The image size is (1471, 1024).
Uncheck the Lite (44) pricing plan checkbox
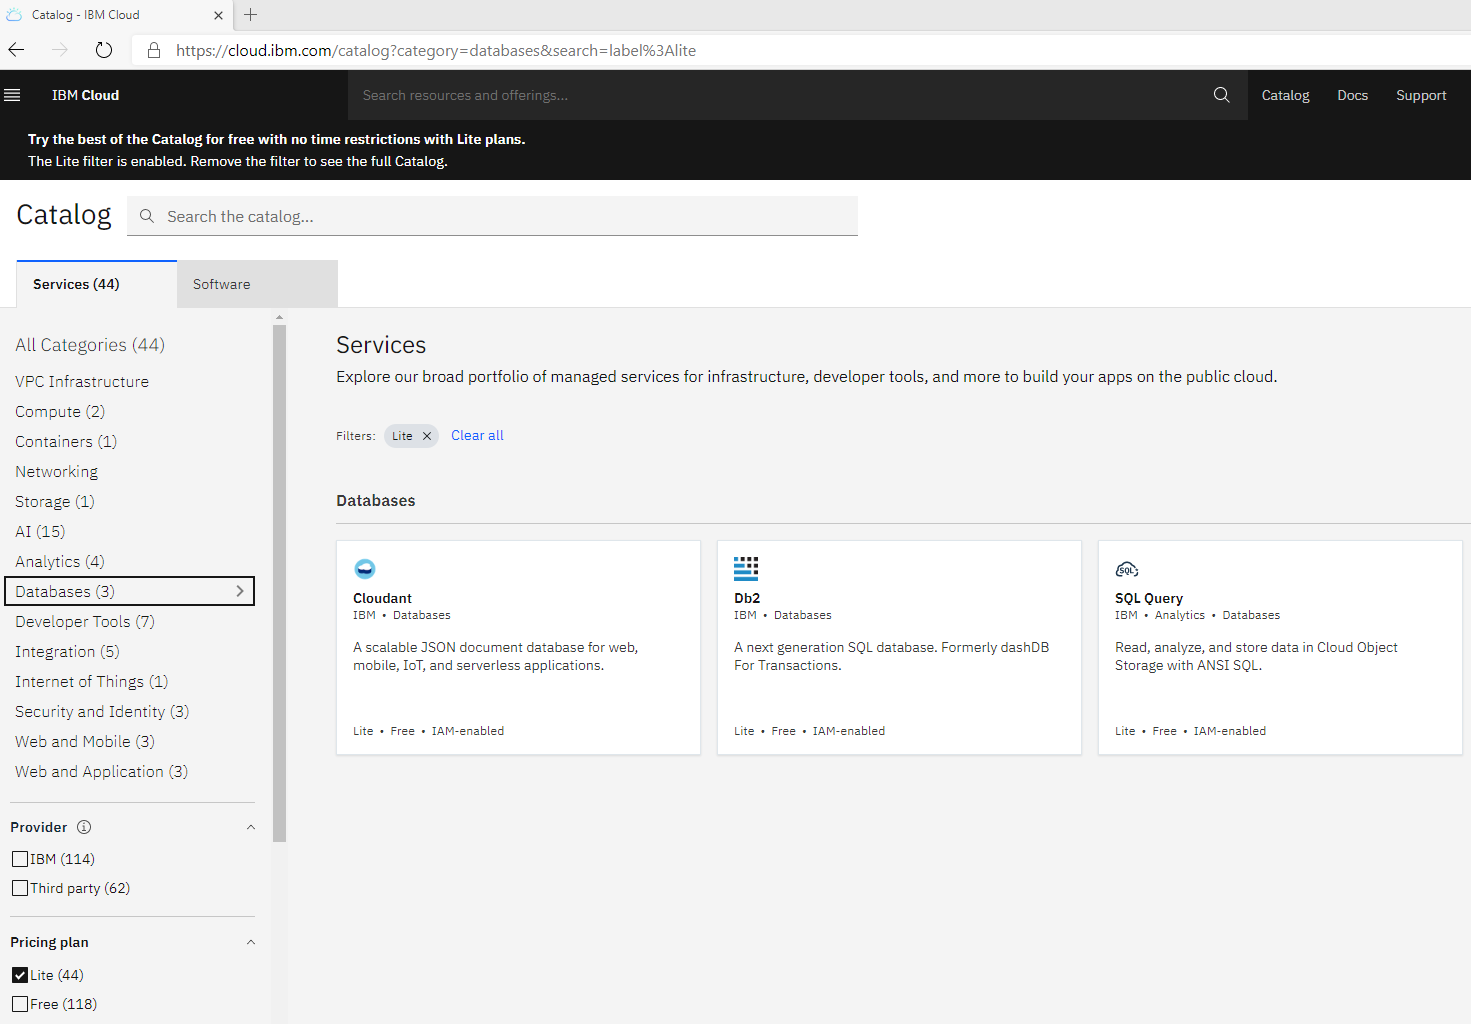(x=20, y=975)
